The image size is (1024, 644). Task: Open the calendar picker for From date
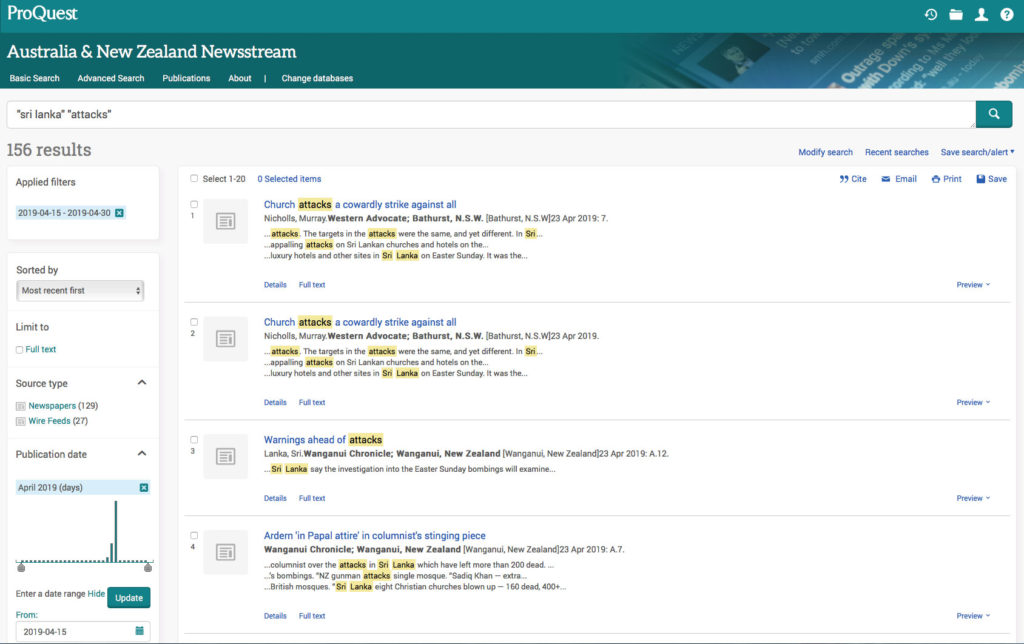(139, 631)
